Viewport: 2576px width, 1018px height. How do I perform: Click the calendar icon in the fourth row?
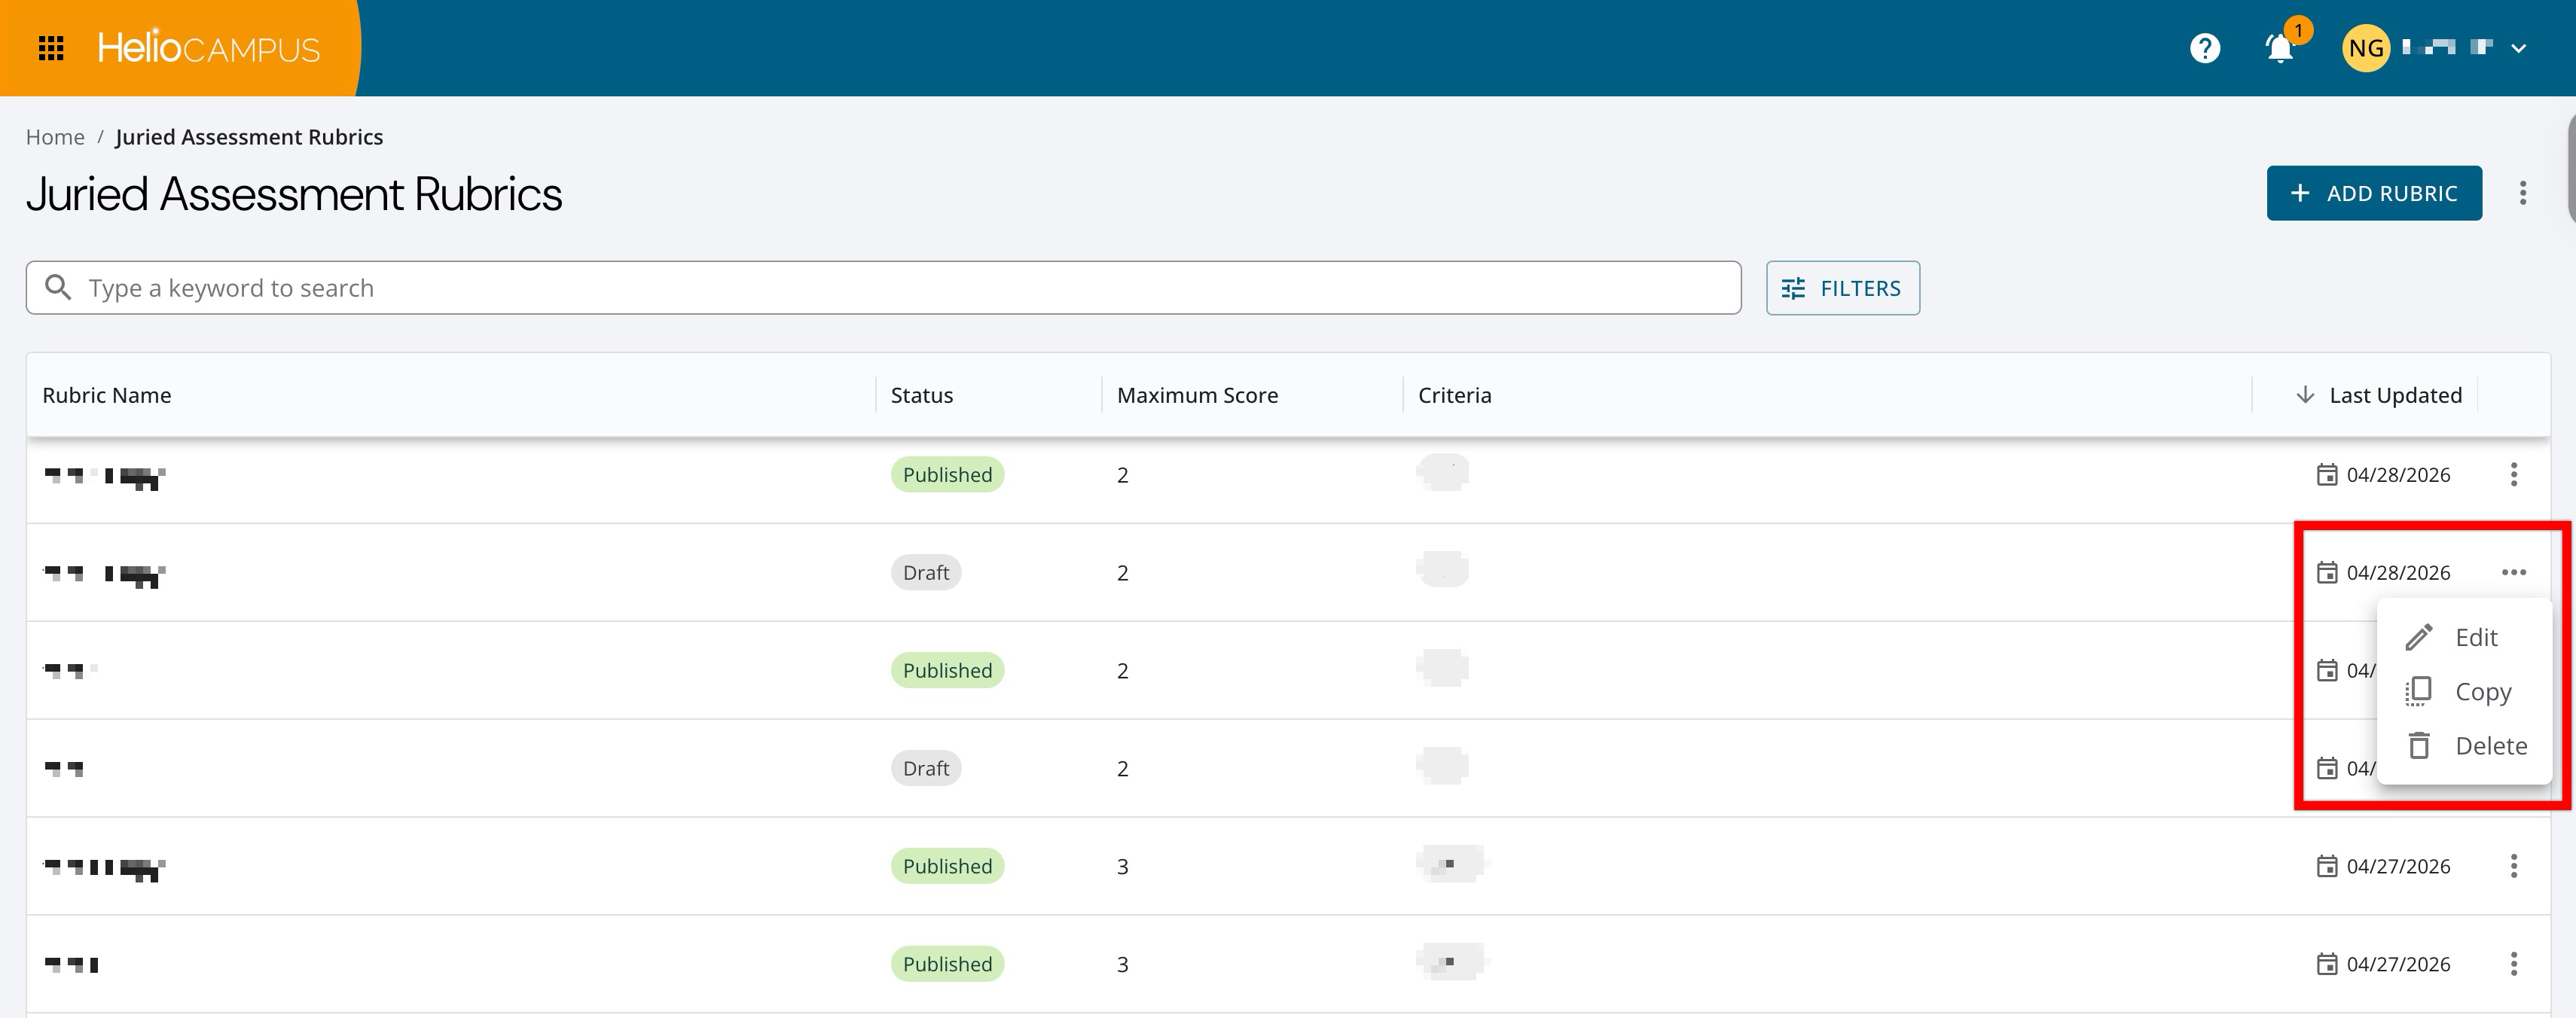point(2327,768)
